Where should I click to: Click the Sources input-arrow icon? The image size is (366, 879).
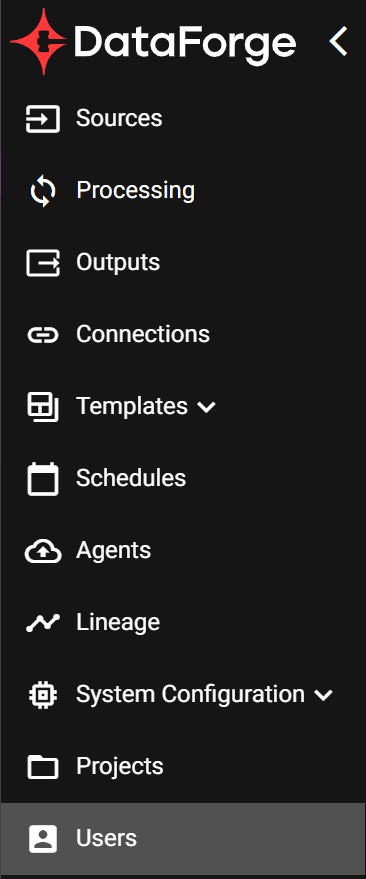pyautogui.click(x=43, y=119)
